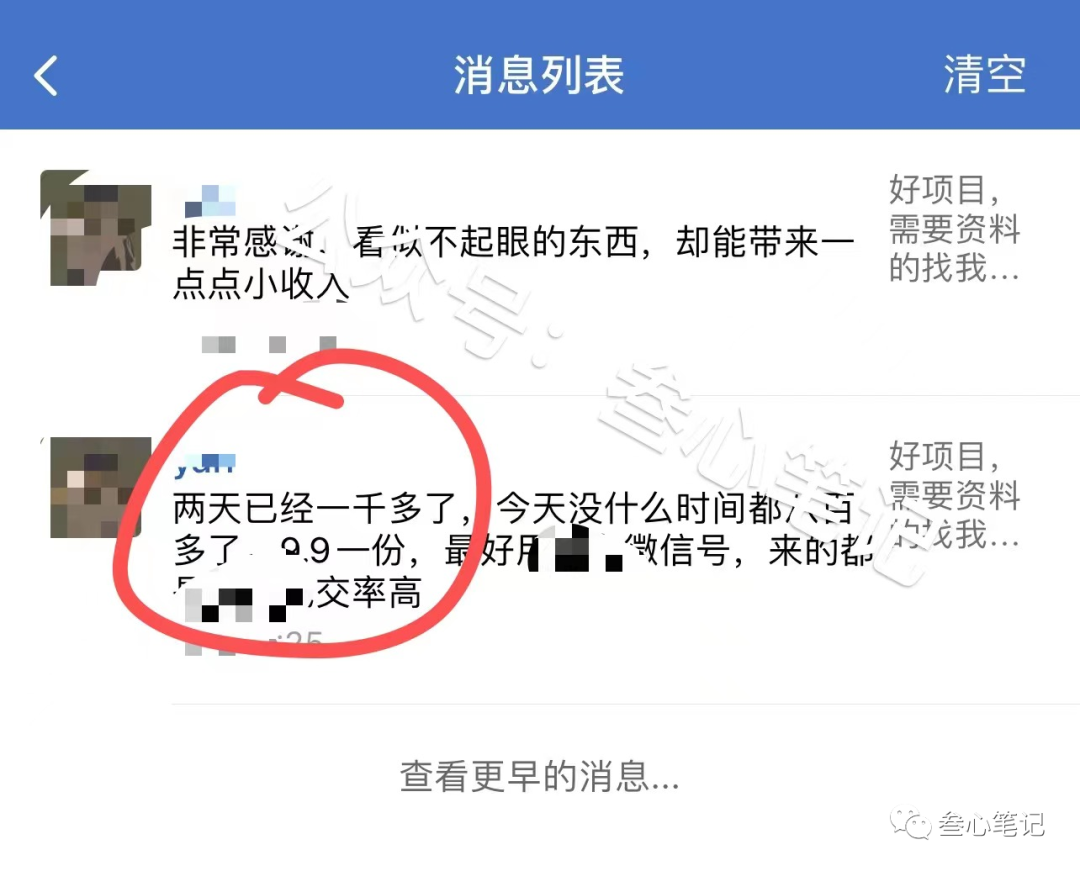This screenshot has width=1080, height=871.
Task: Tap the 清空 button in the header
Action: pyautogui.click(x=984, y=74)
